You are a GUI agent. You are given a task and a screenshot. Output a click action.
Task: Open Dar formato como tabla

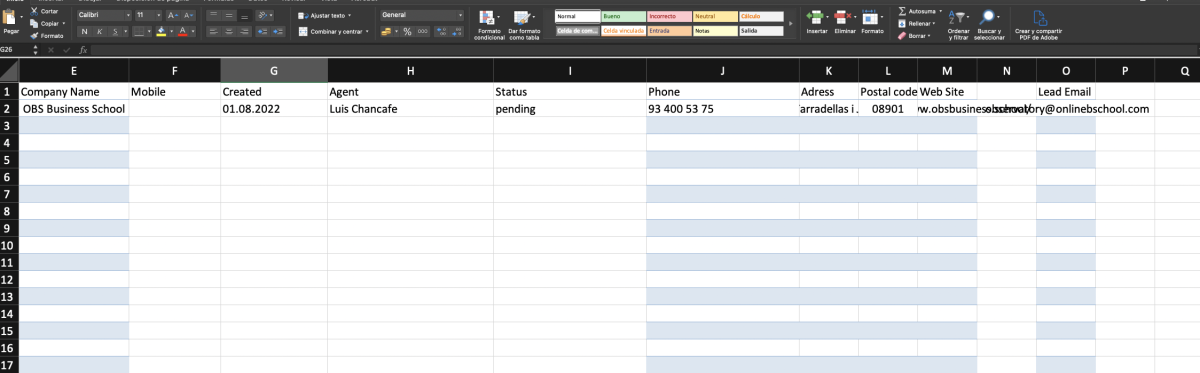pos(525,24)
